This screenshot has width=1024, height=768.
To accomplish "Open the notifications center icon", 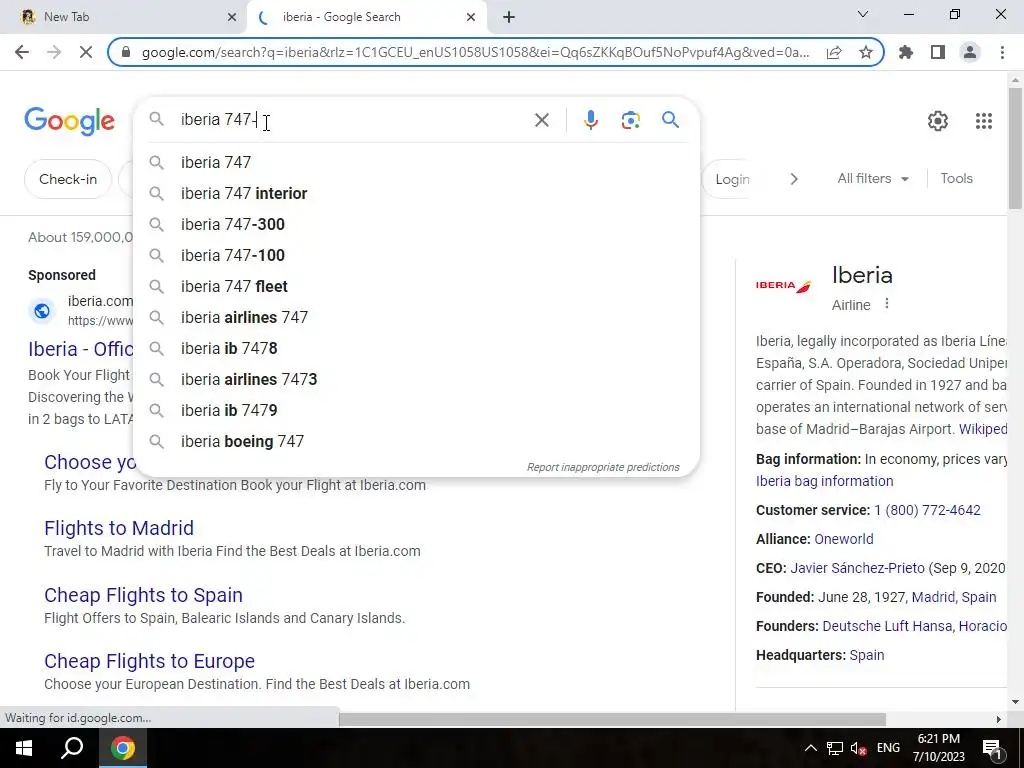I will [x=991, y=748].
